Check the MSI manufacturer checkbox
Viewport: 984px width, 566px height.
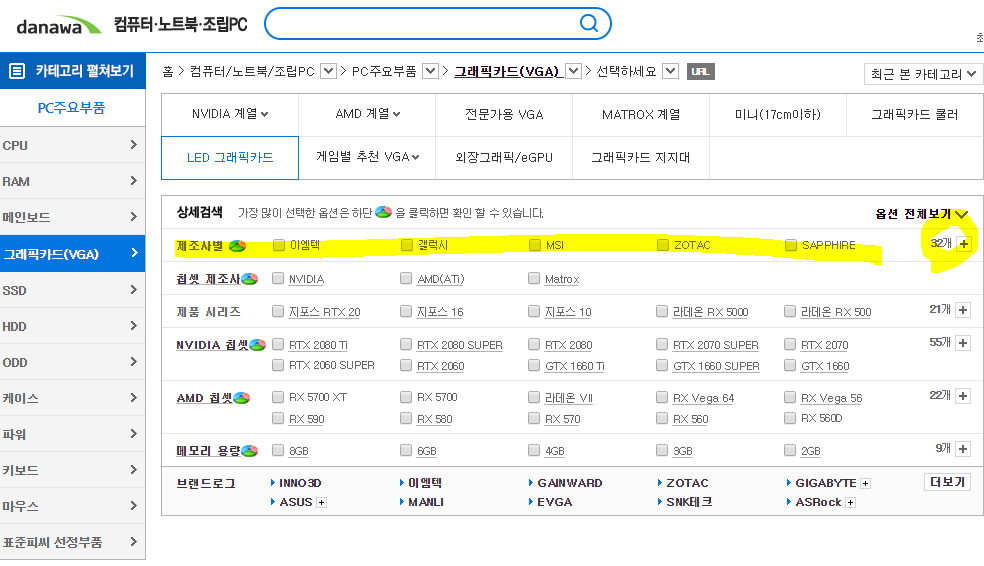[535, 245]
